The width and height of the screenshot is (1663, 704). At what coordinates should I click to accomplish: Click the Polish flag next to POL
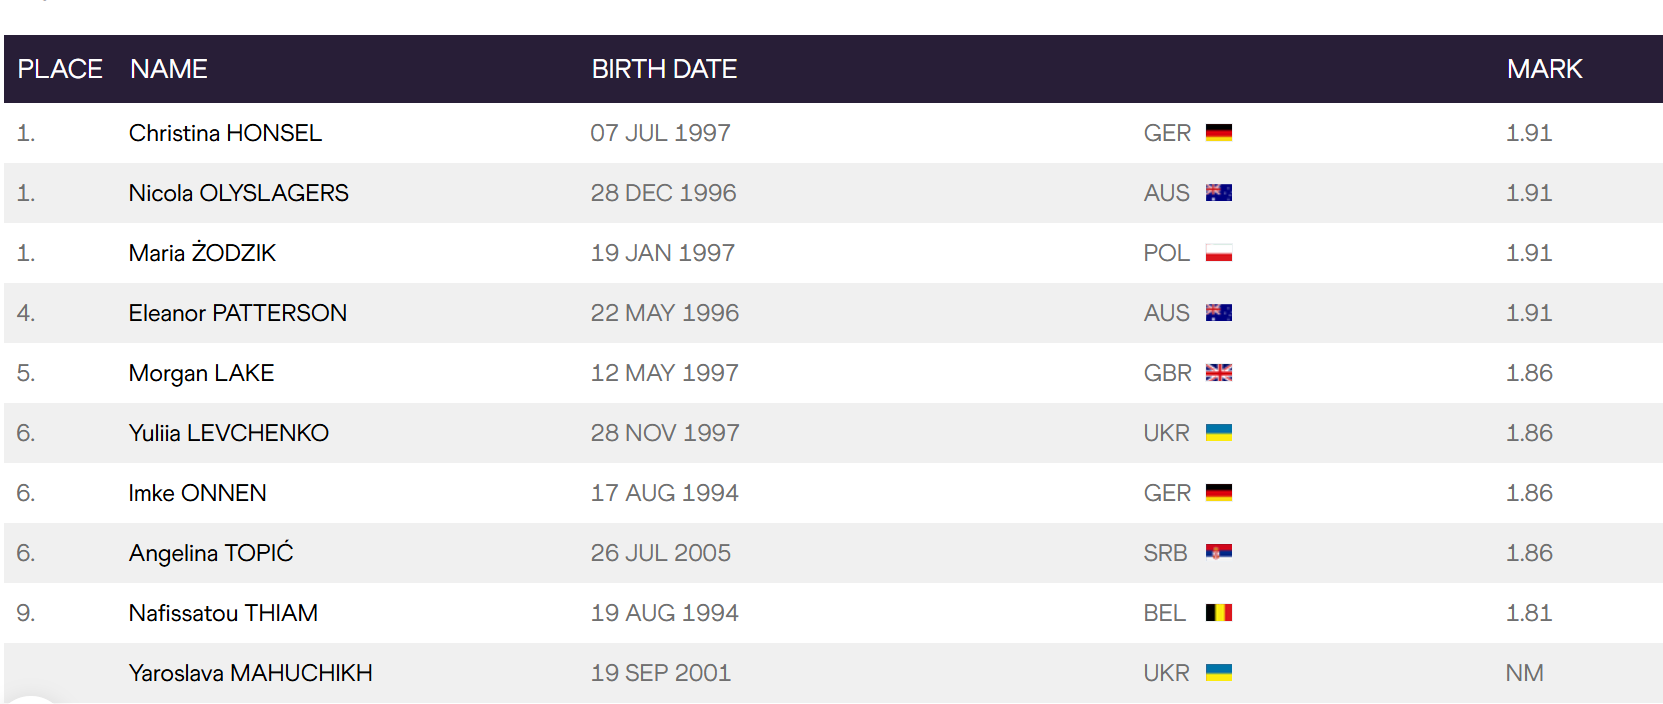[1218, 253]
